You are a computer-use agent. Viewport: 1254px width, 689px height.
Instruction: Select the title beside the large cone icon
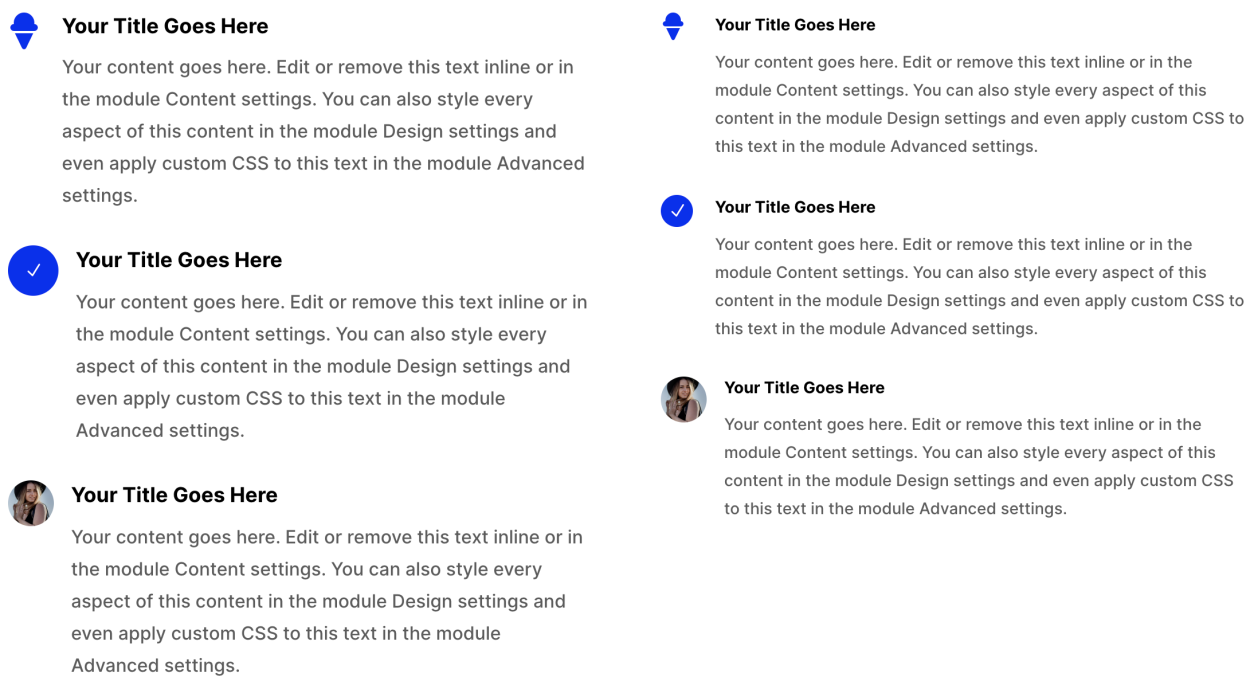tap(165, 27)
